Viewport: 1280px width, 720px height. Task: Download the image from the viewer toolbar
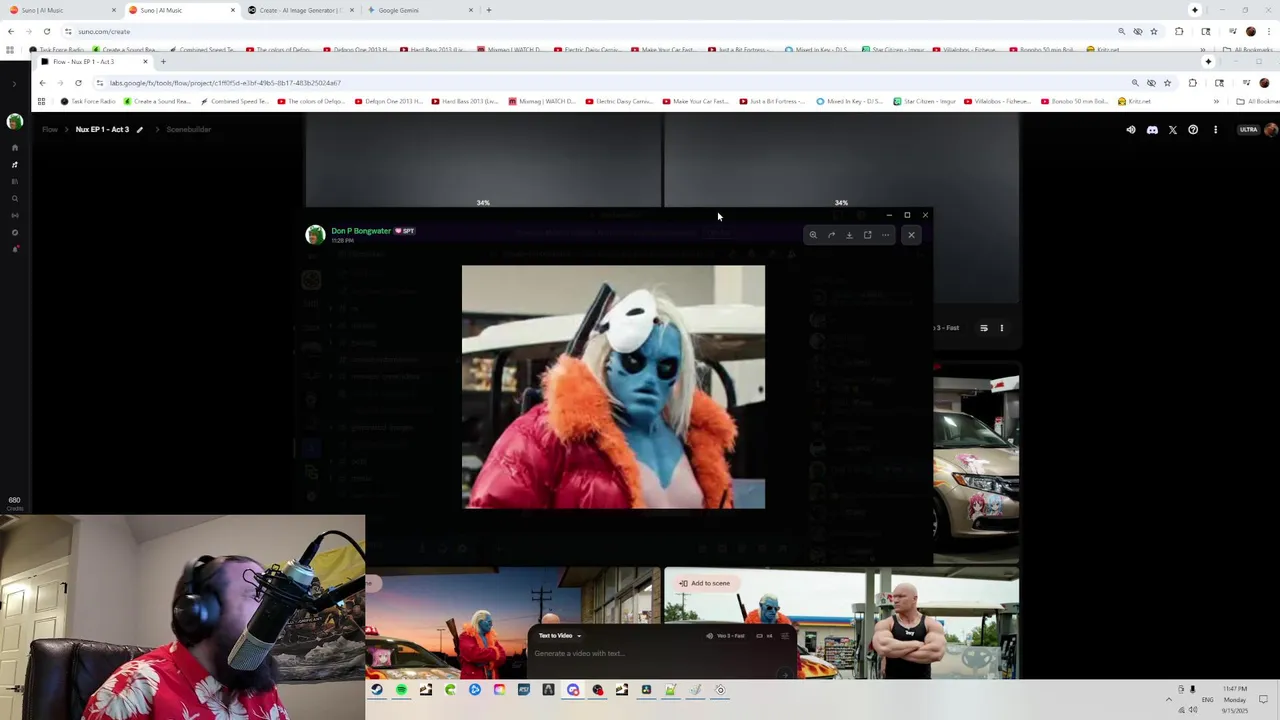(x=849, y=235)
